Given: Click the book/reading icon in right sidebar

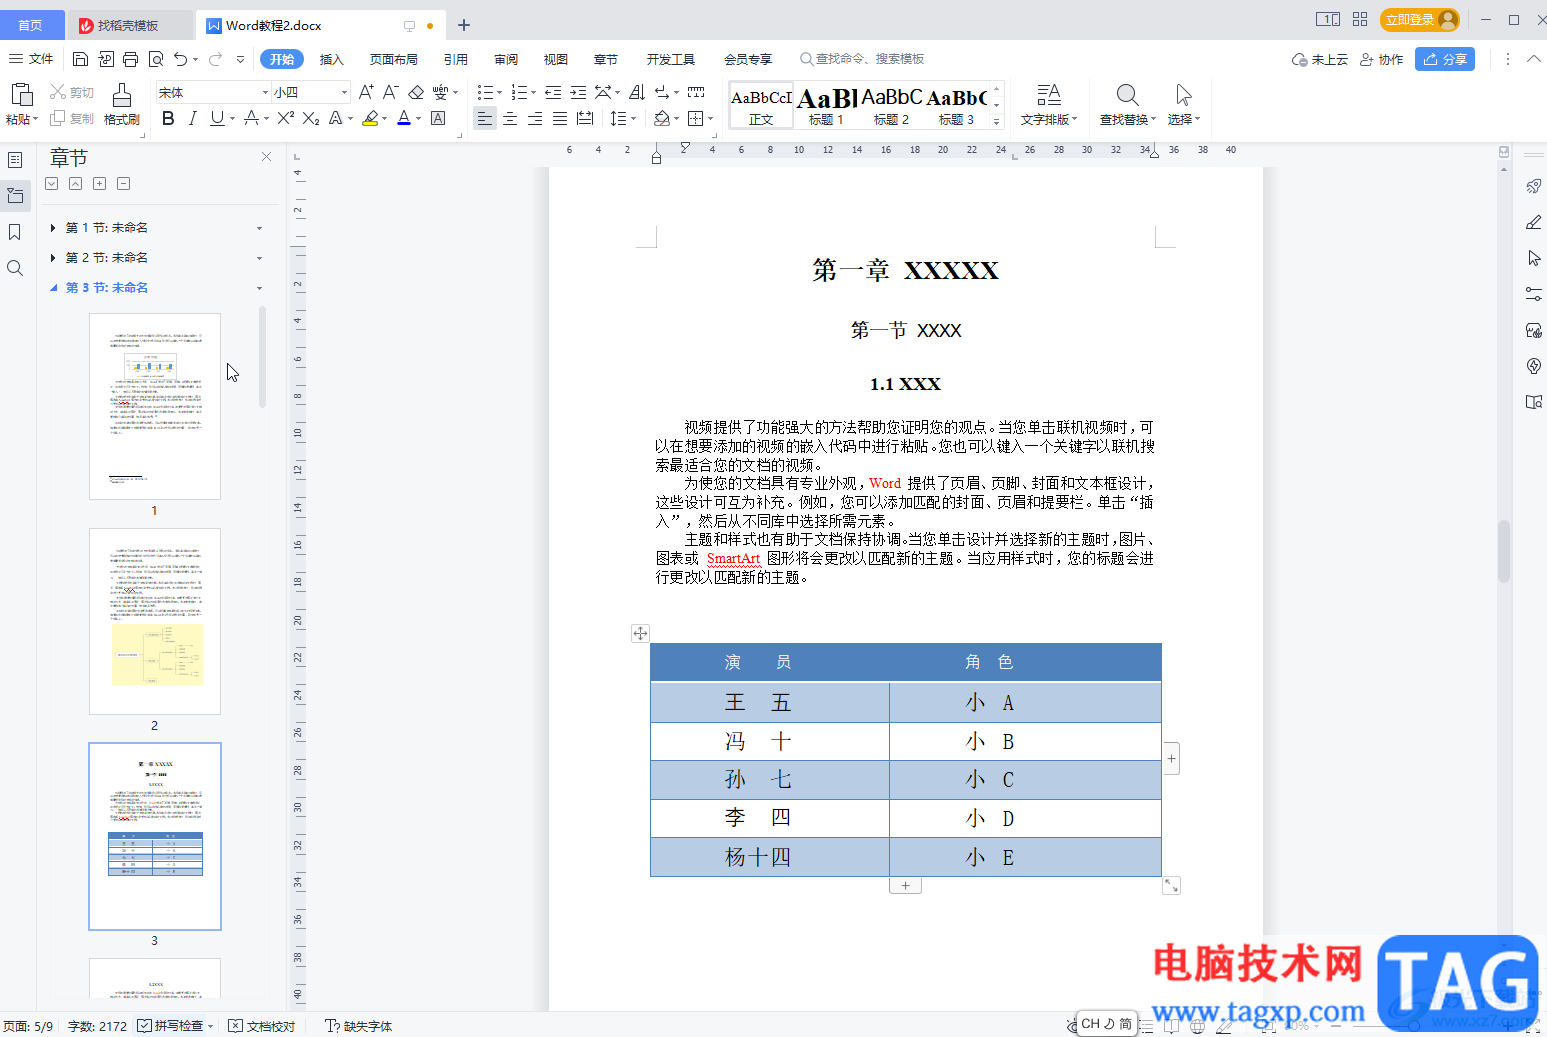Looking at the screenshot, I should [x=1534, y=402].
